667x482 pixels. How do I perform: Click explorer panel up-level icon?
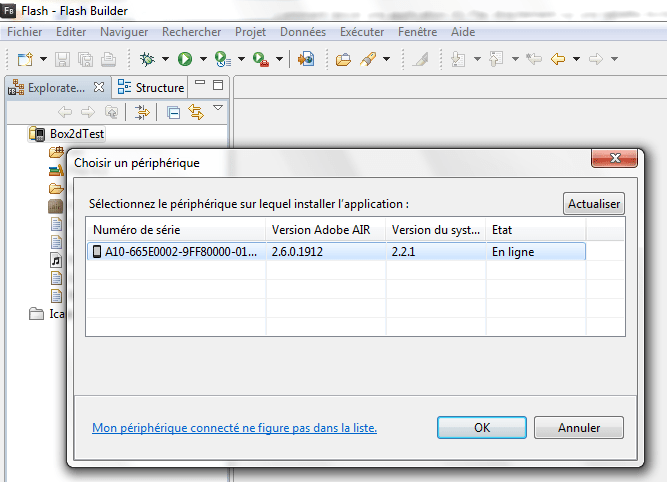[x=111, y=112]
